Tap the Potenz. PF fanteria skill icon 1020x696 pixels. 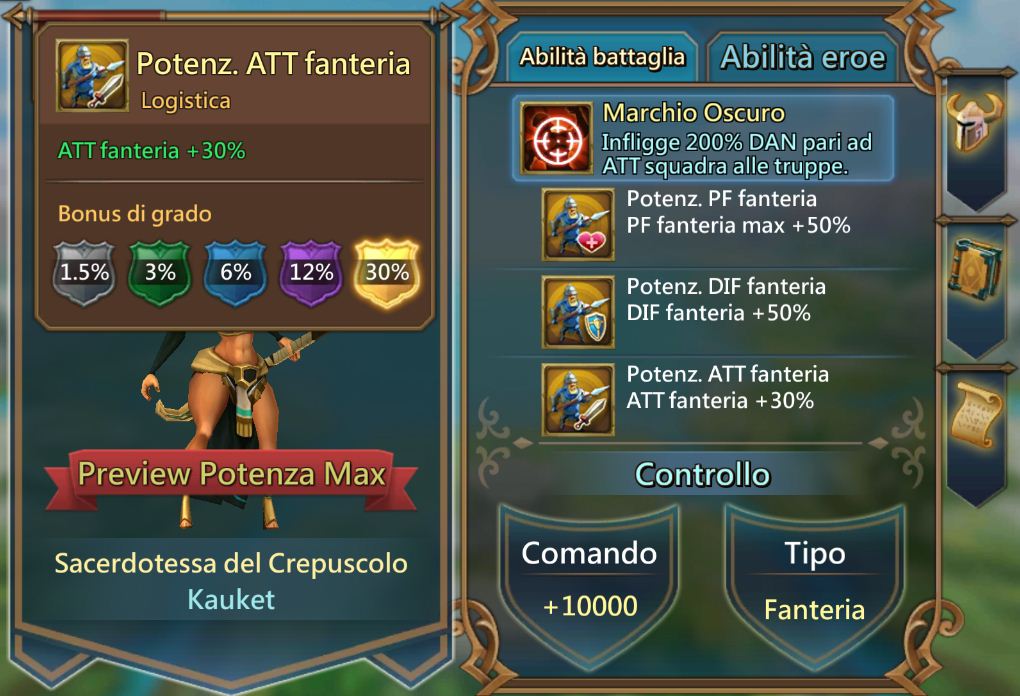click(578, 225)
